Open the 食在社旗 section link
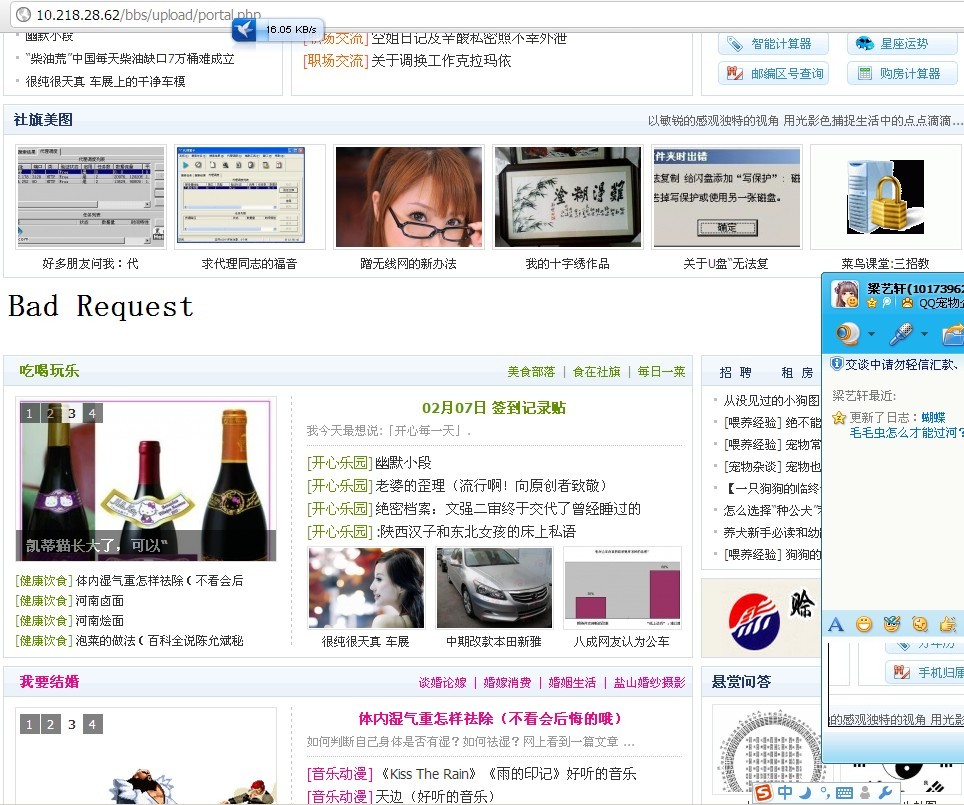Image resolution: width=964 pixels, height=805 pixels. pos(596,371)
